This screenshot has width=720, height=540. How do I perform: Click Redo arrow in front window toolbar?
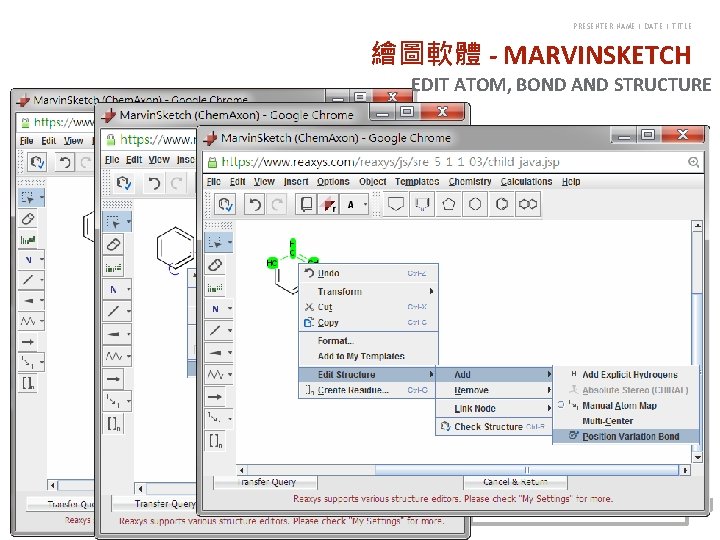[276, 204]
